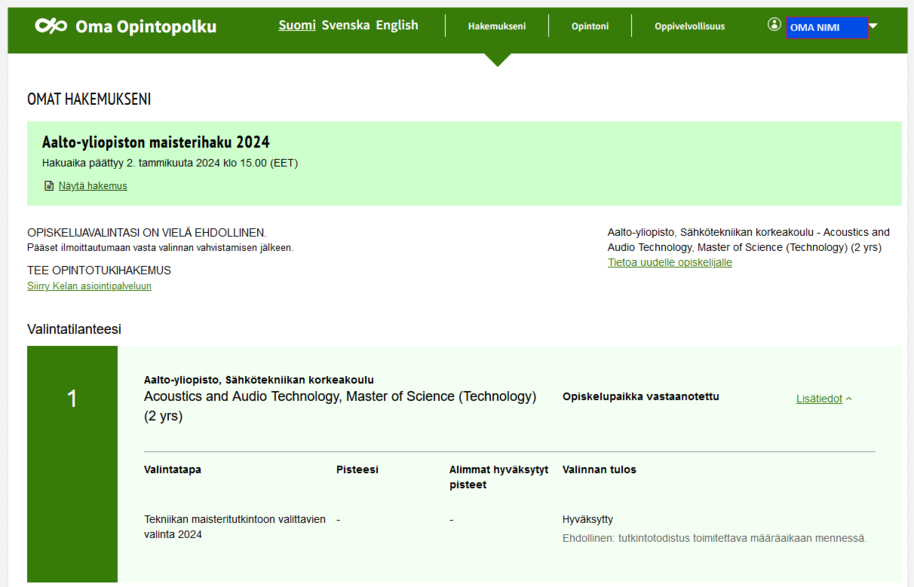This screenshot has width=914, height=587.
Task: Click the Oma Opintopolku infinity logo icon
Action: 51,26
